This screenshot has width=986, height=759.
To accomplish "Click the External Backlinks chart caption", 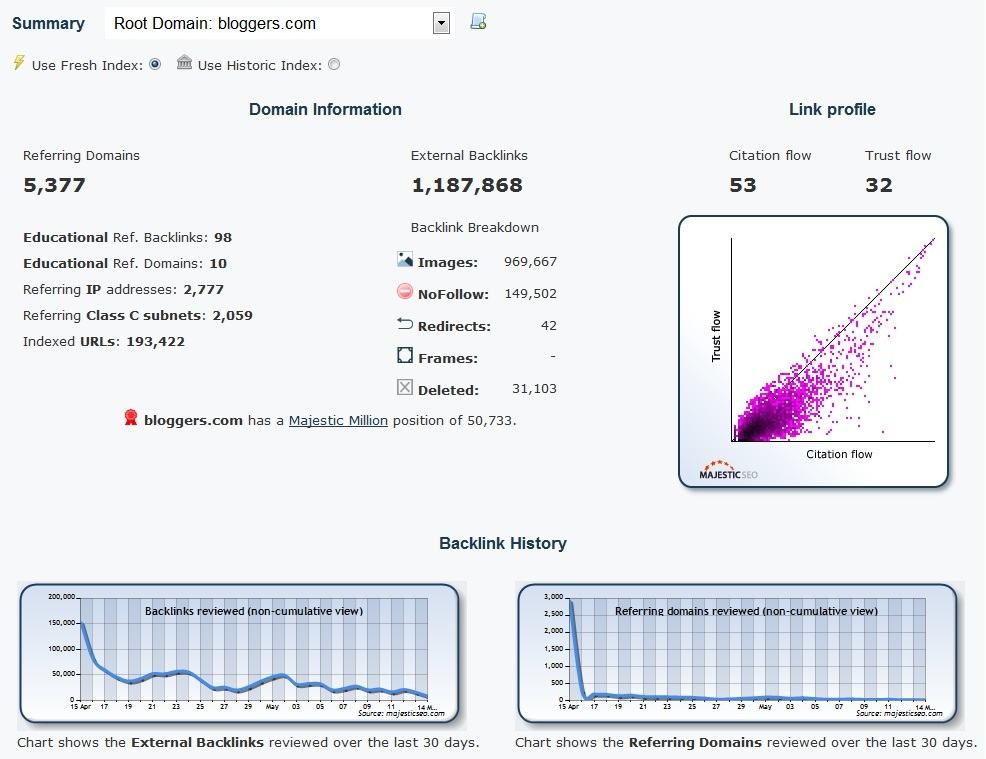I will click(248, 743).
